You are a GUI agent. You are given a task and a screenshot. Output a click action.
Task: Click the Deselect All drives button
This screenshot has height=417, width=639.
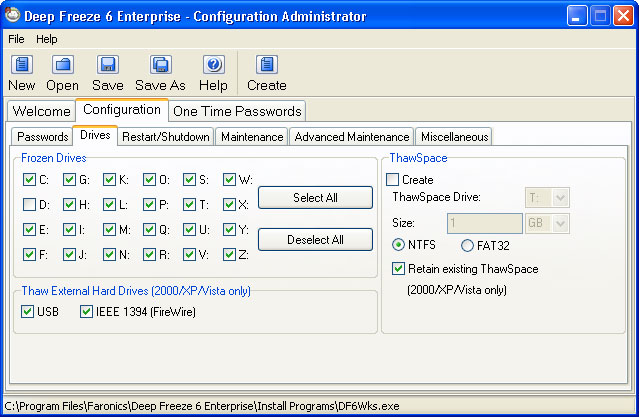pyautogui.click(x=315, y=239)
